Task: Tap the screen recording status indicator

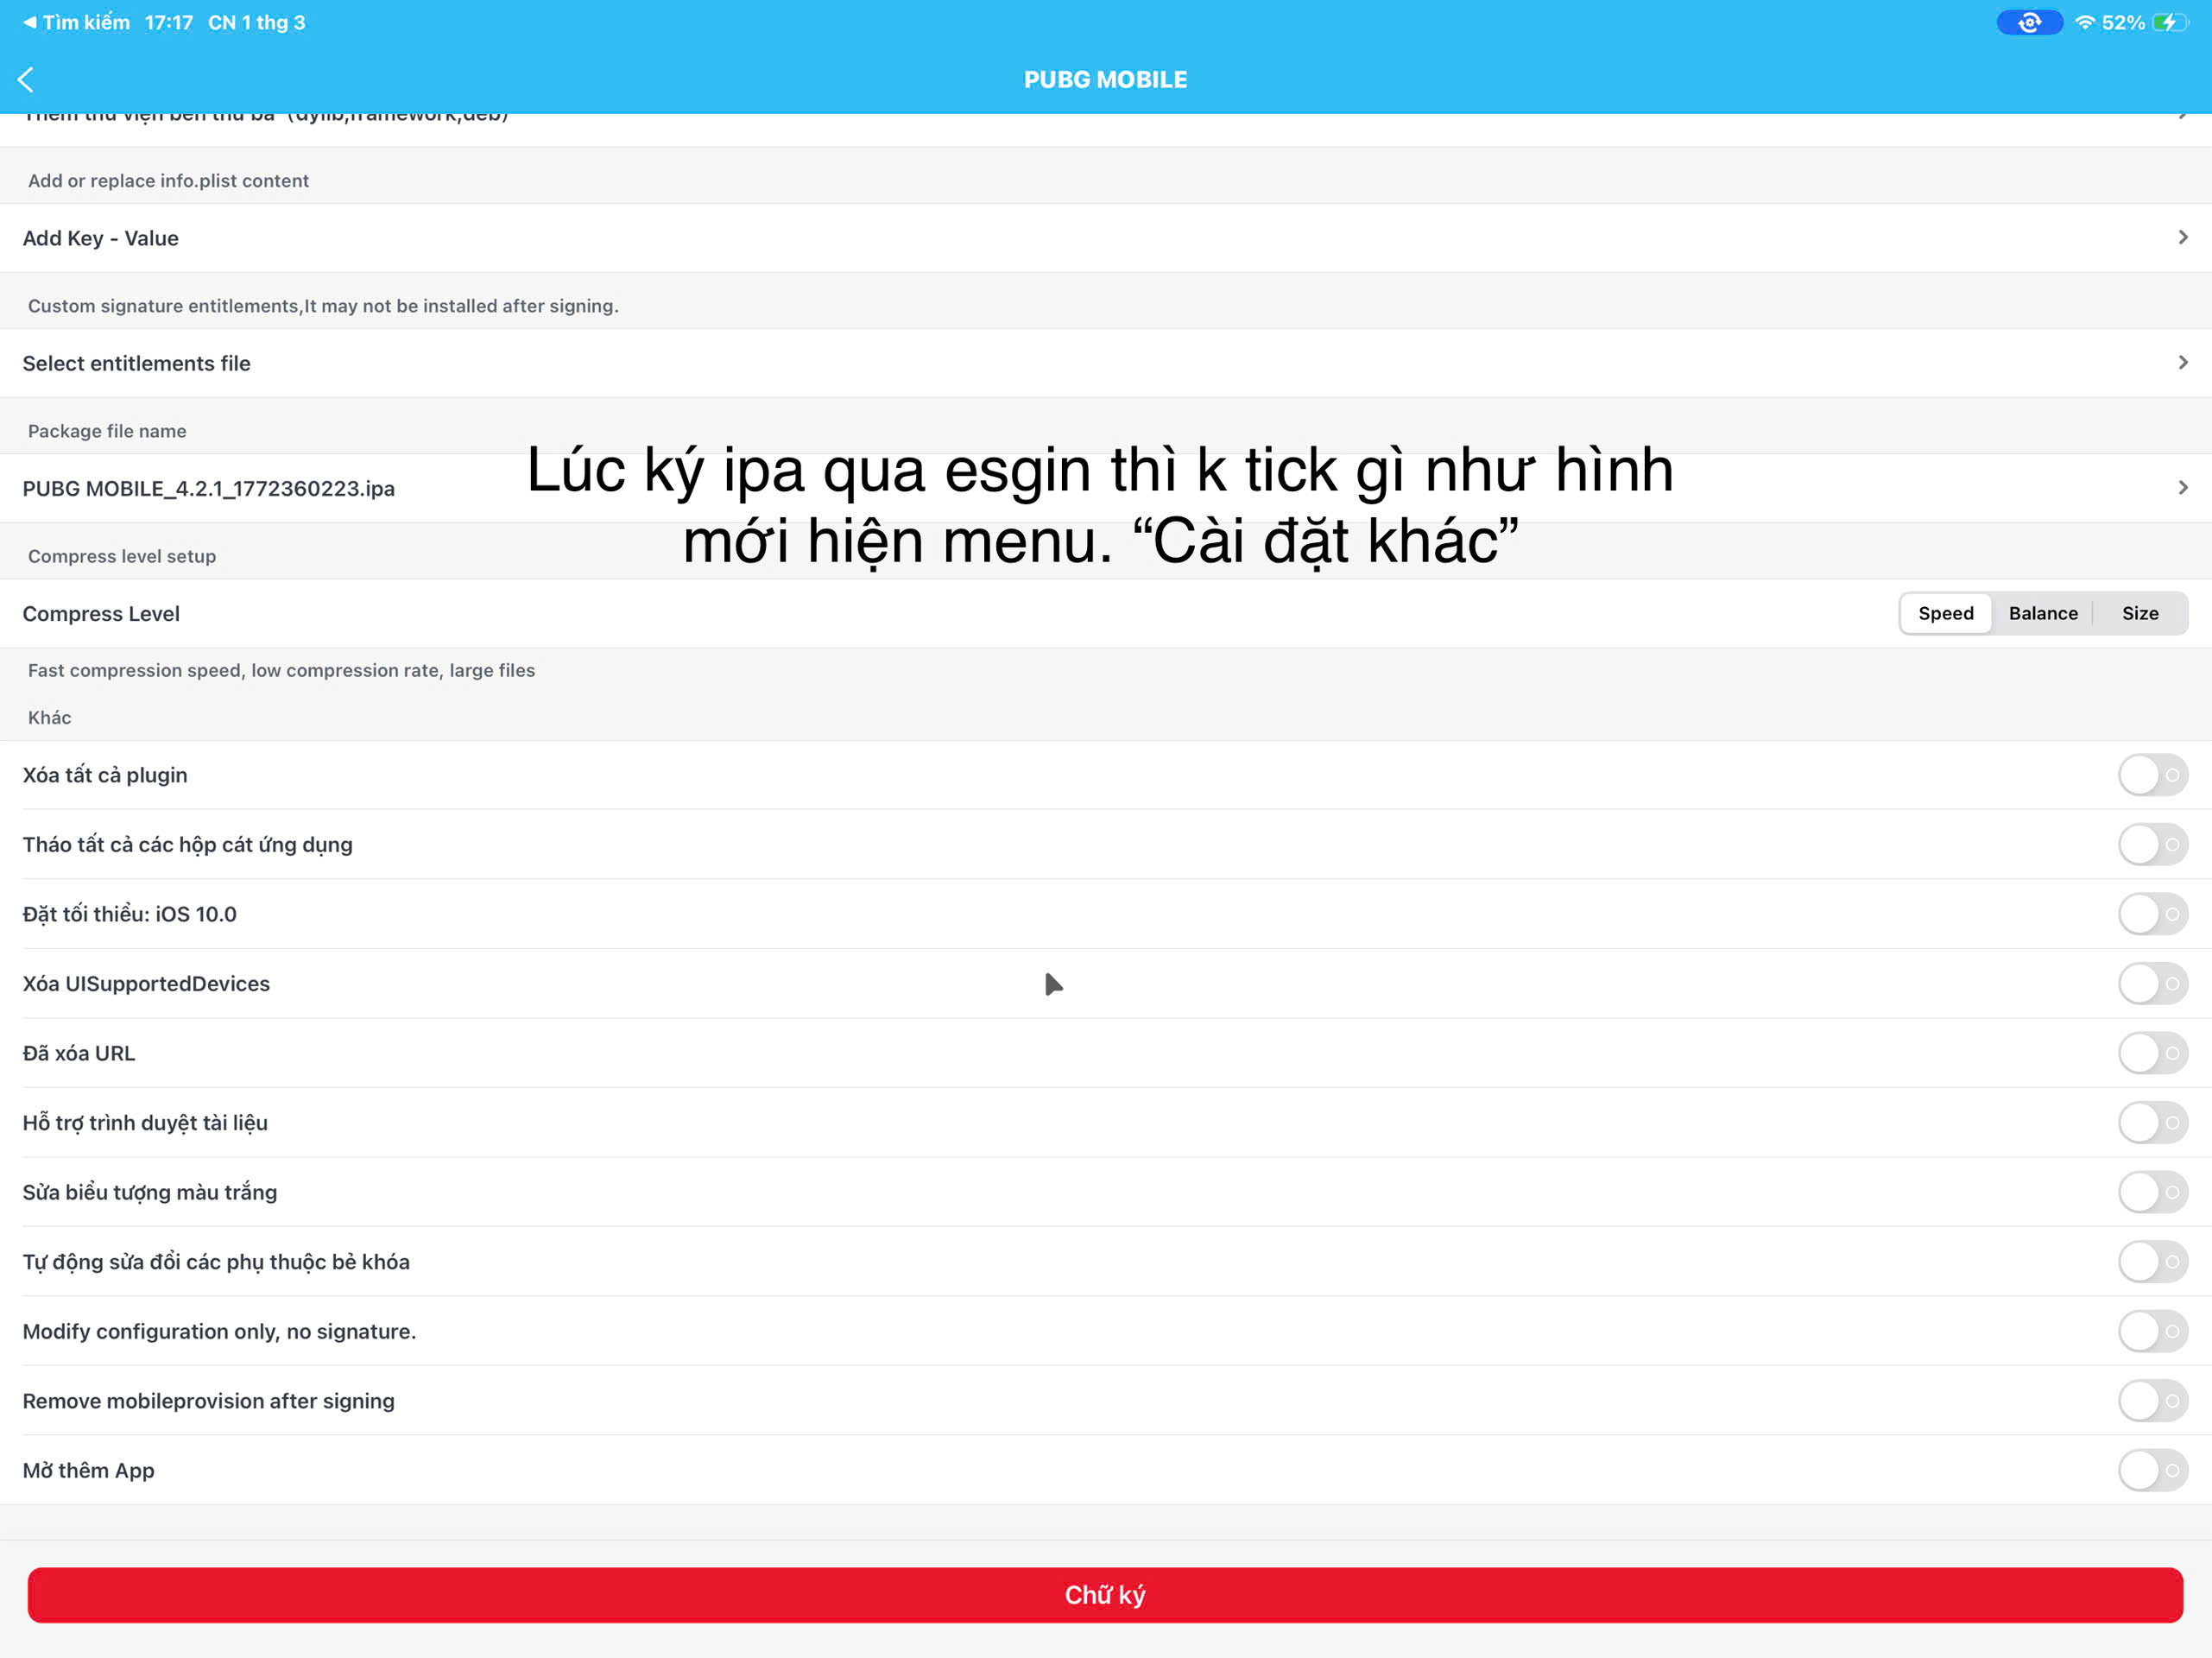Action: [x=2029, y=23]
